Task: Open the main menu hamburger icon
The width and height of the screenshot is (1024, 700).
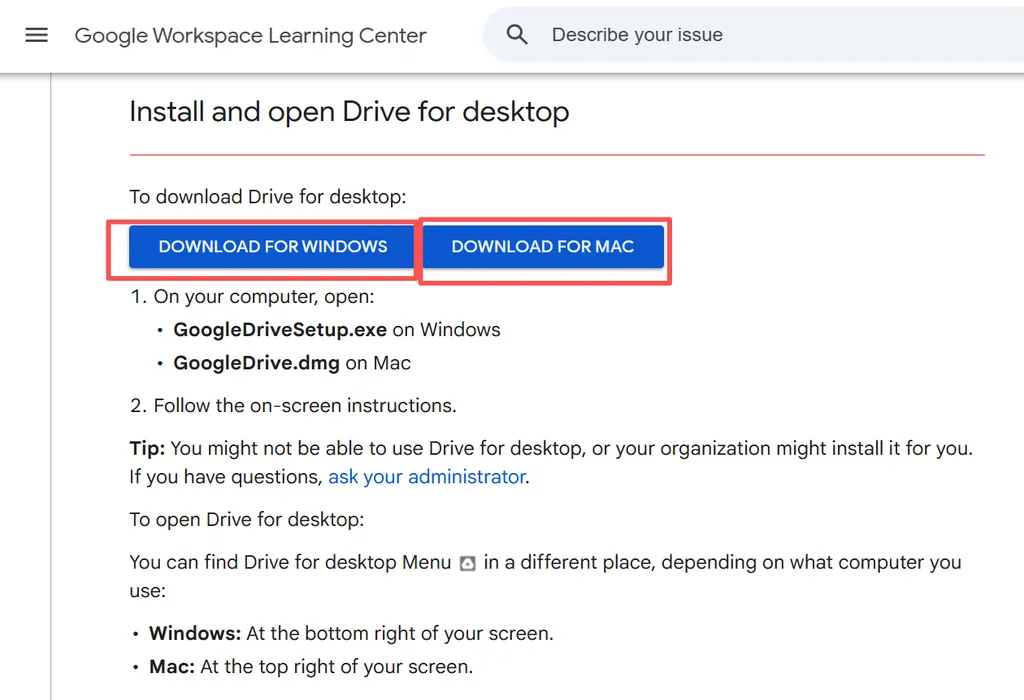Action: pyautogui.click(x=36, y=35)
